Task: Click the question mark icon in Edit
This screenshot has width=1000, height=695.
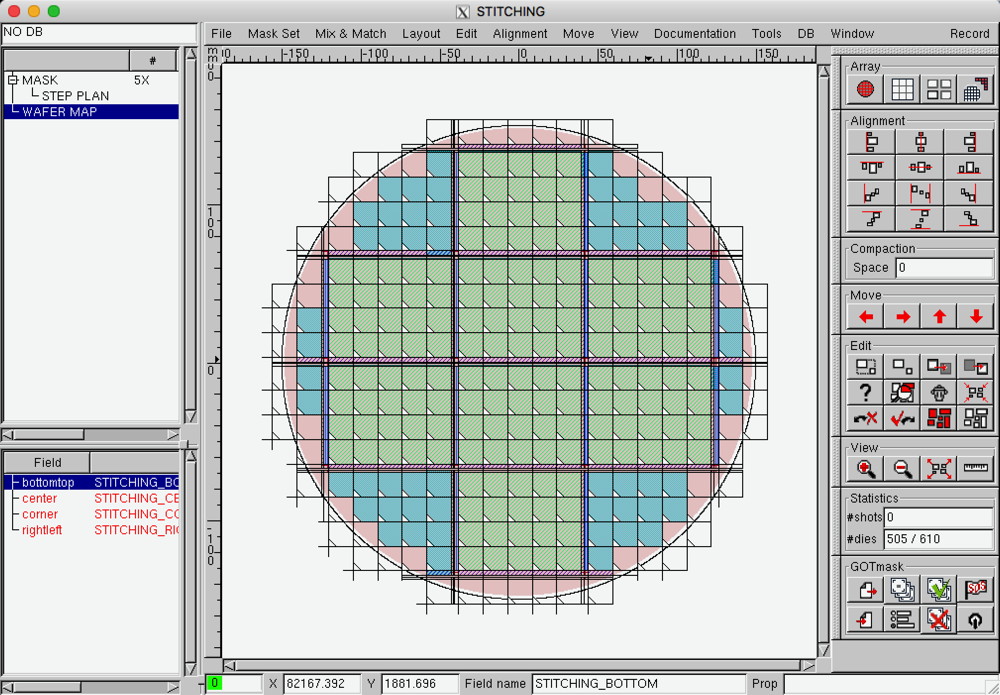Action: tap(866, 393)
